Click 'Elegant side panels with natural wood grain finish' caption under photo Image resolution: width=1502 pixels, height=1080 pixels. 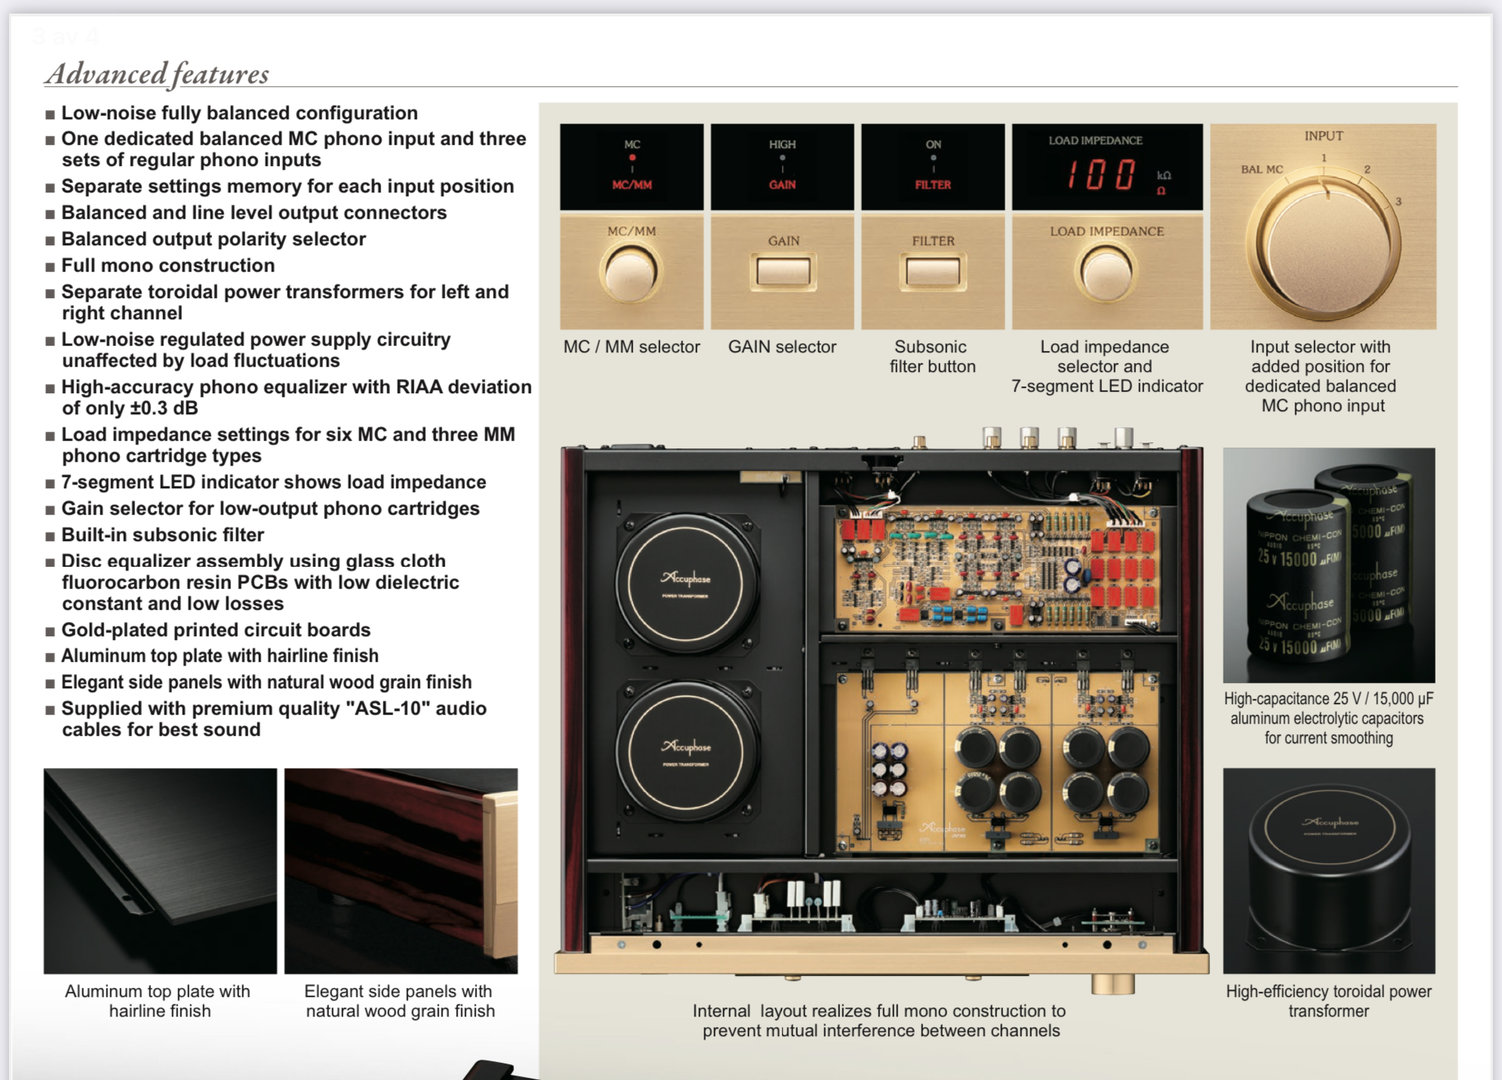(399, 1001)
